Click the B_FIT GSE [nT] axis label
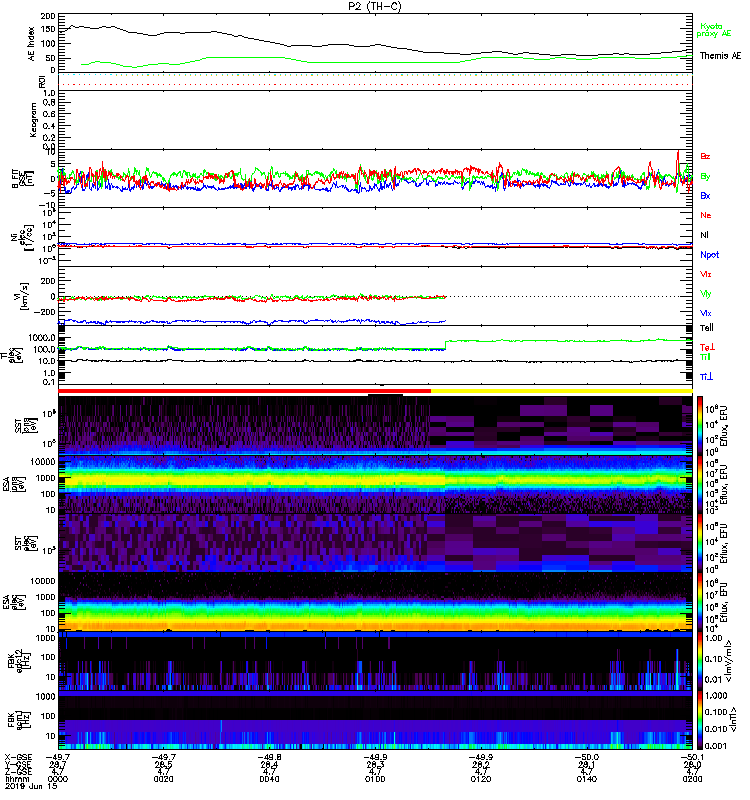Image resolution: width=750 pixels, height=800 pixels. [22, 179]
